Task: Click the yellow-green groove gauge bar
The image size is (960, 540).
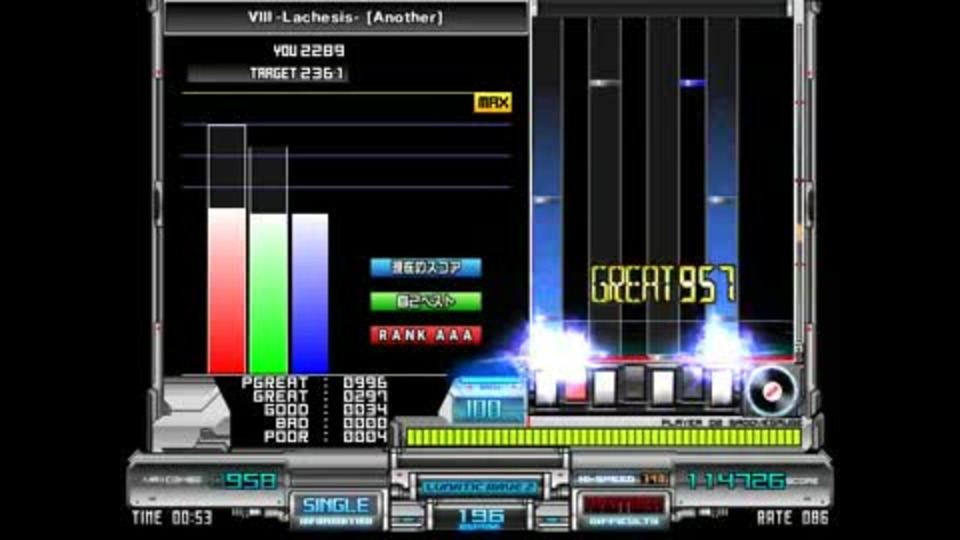Action: pyautogui.click(x=603, y=437)
